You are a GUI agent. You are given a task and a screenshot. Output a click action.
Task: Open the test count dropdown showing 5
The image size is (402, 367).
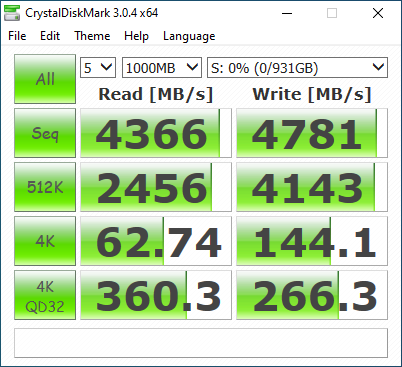[x=98, y=68]
